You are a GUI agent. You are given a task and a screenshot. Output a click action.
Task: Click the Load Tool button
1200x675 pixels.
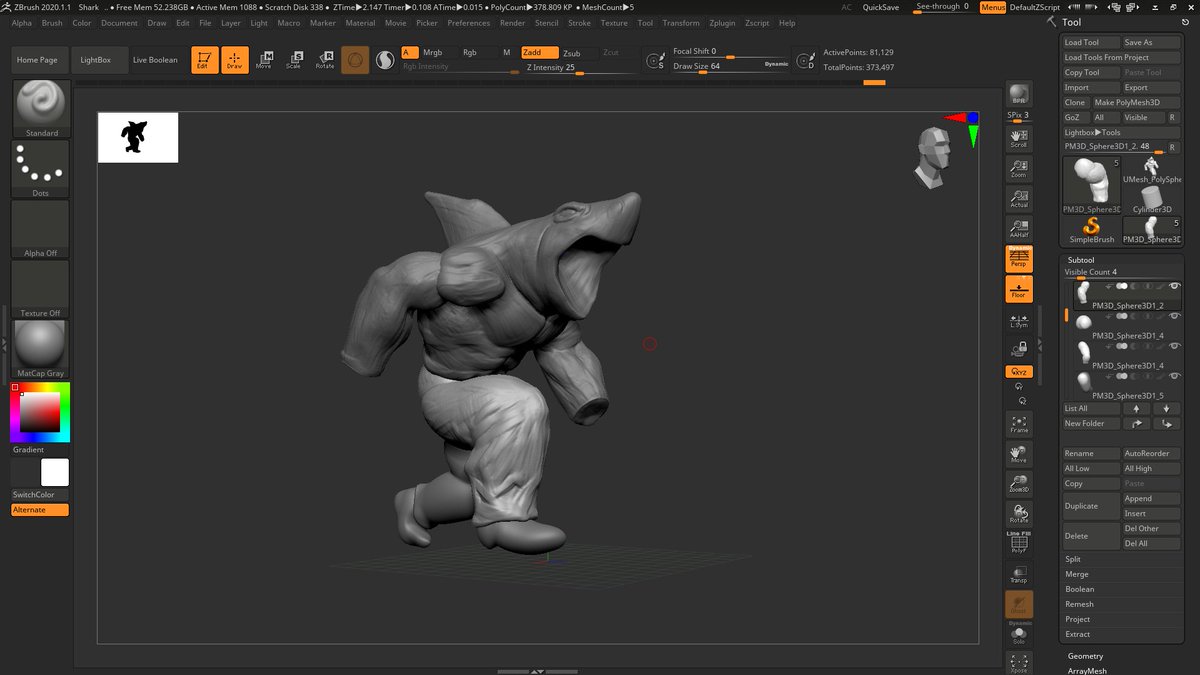[x=1091, y=43]
